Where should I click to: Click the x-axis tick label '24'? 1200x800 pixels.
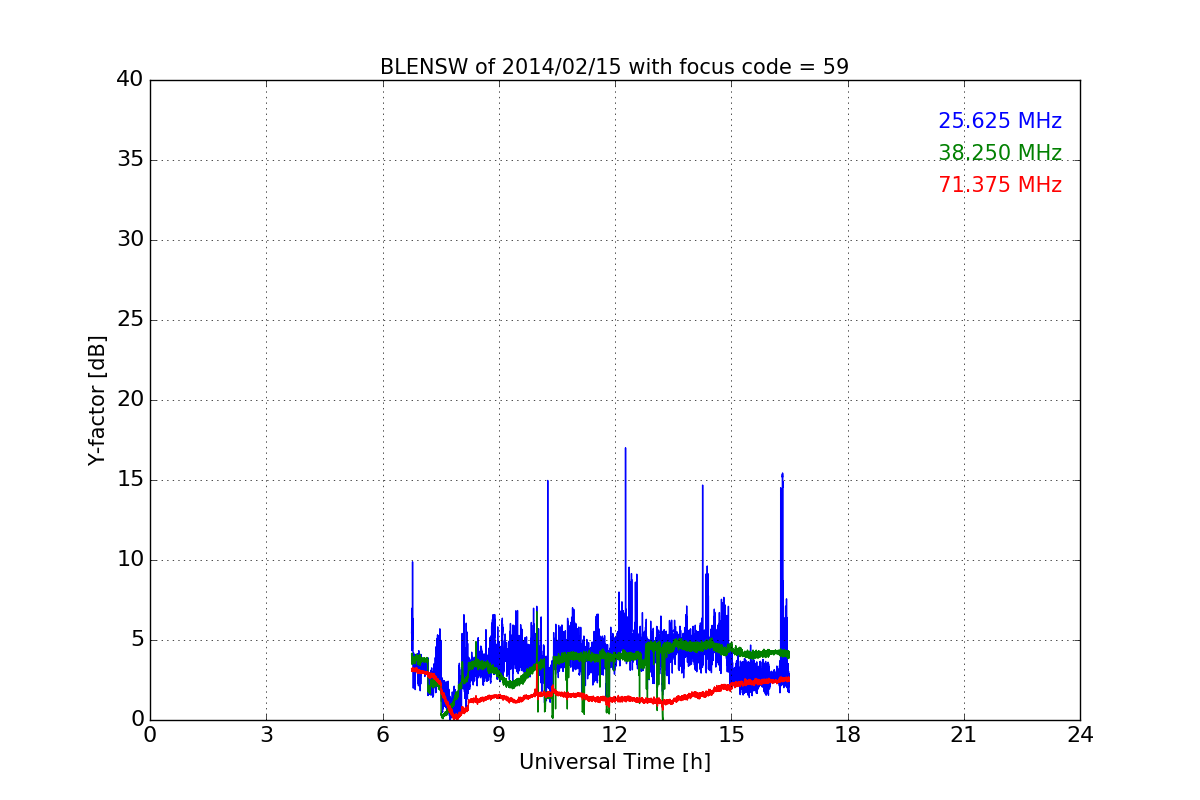point(1080,735)
